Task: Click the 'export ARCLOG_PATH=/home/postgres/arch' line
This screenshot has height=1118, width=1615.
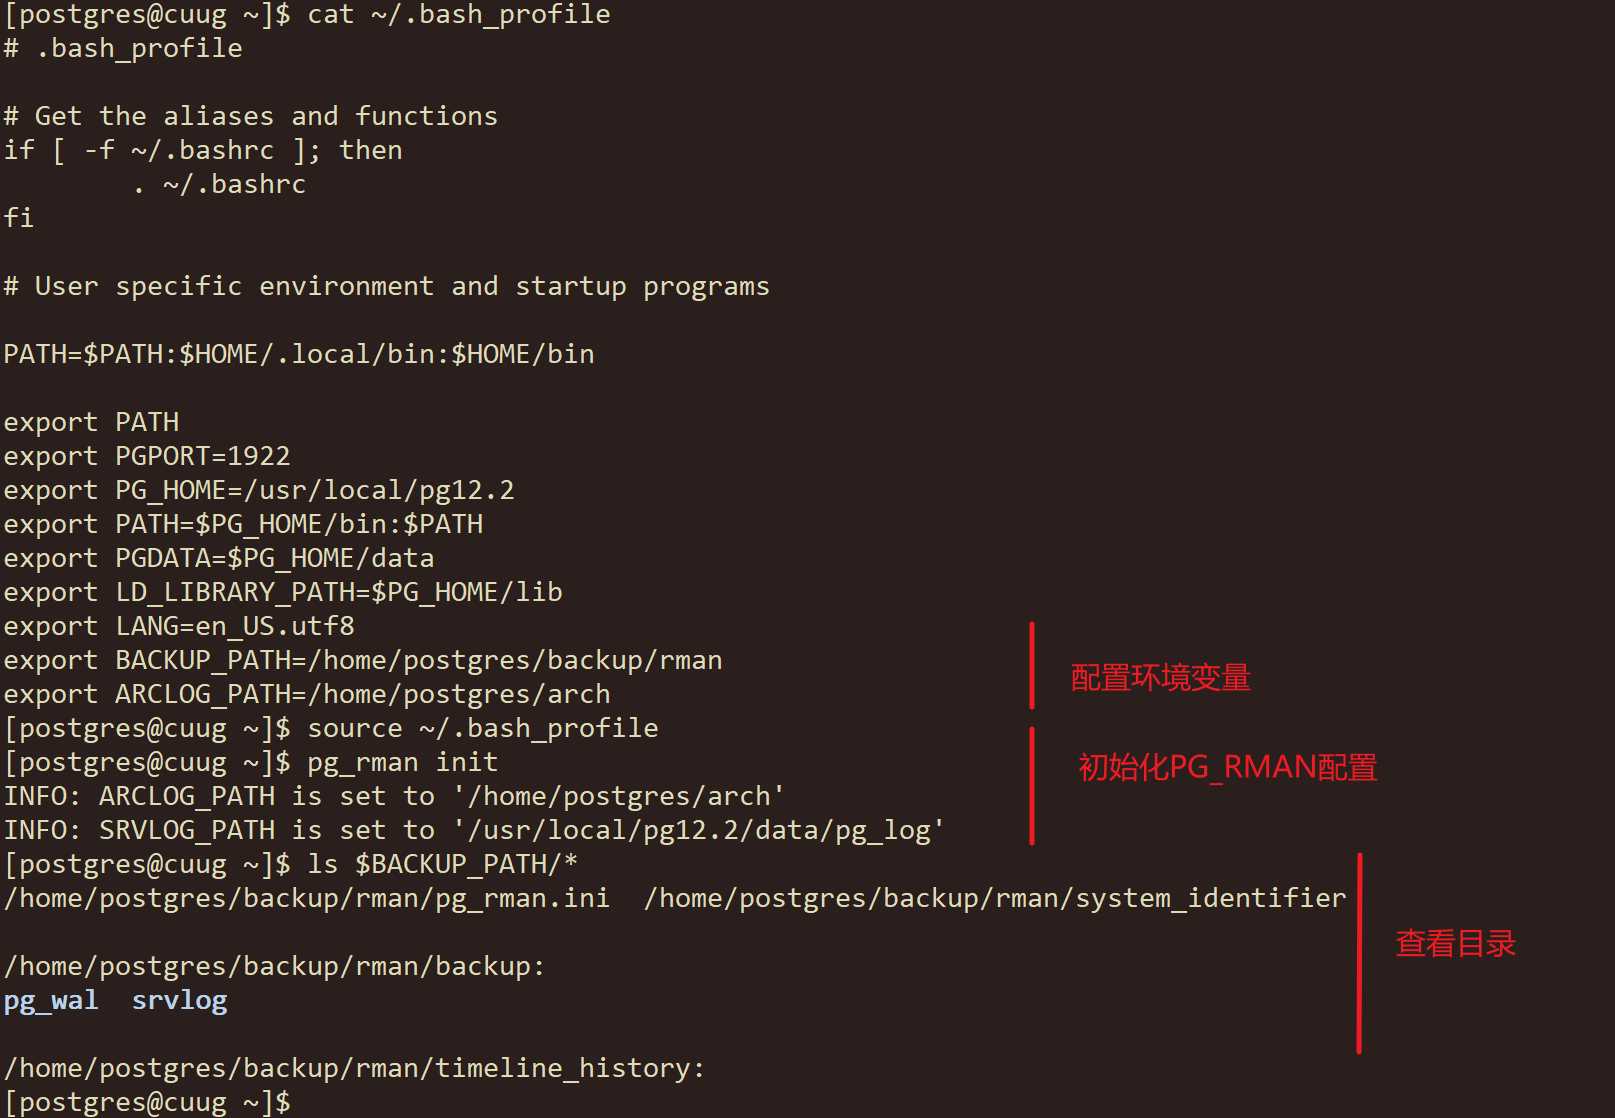Action: coord(307,694)
